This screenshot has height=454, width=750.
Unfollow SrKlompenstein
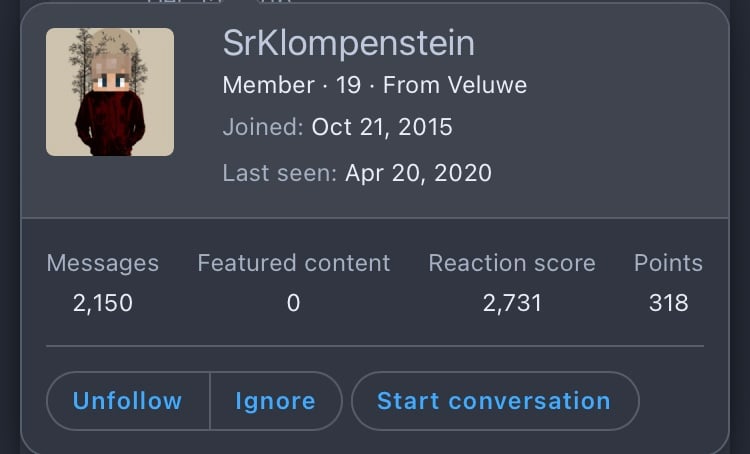pos(128,401)
